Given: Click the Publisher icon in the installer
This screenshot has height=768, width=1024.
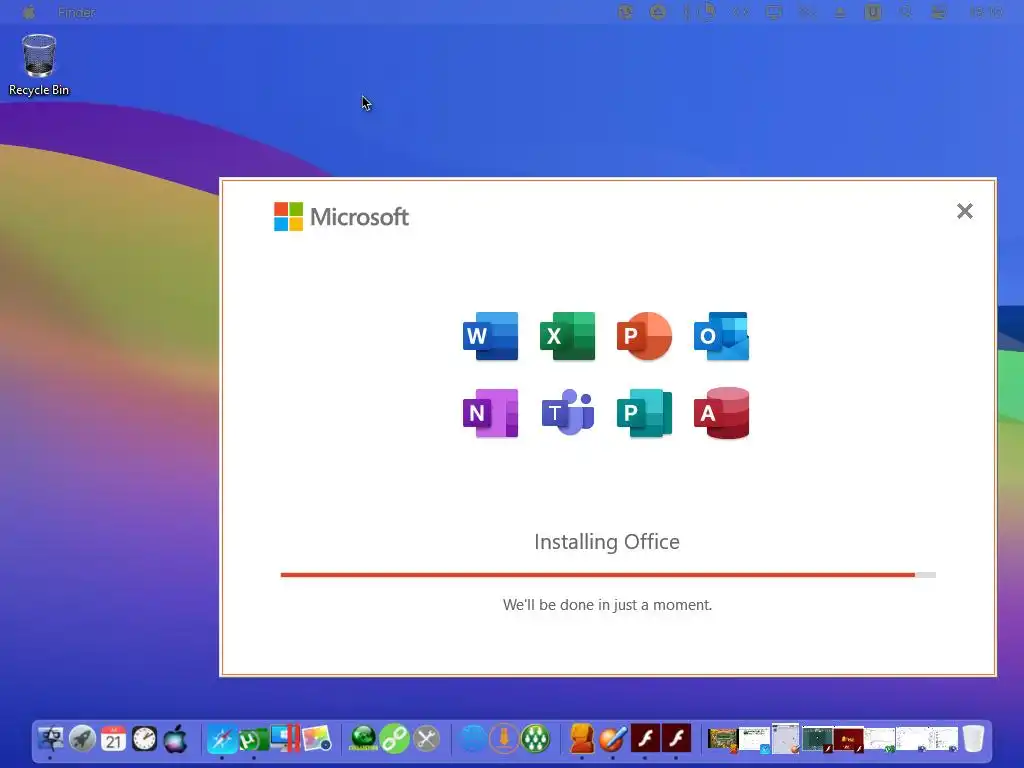Looking at the screenshot, I should point(645,413).
